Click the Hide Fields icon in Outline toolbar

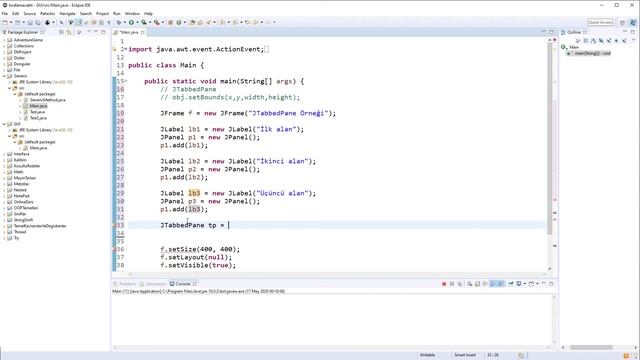click(601, 40)
